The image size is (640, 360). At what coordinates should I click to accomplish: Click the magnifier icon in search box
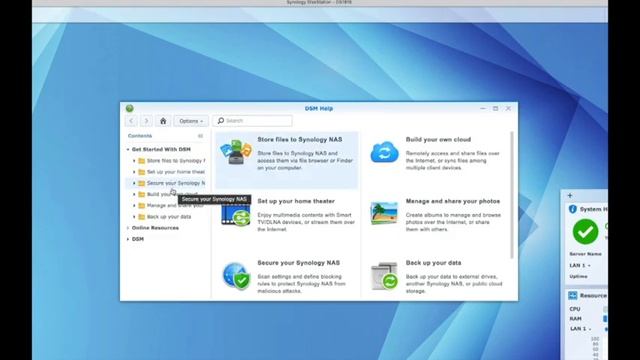coord(220,121)
